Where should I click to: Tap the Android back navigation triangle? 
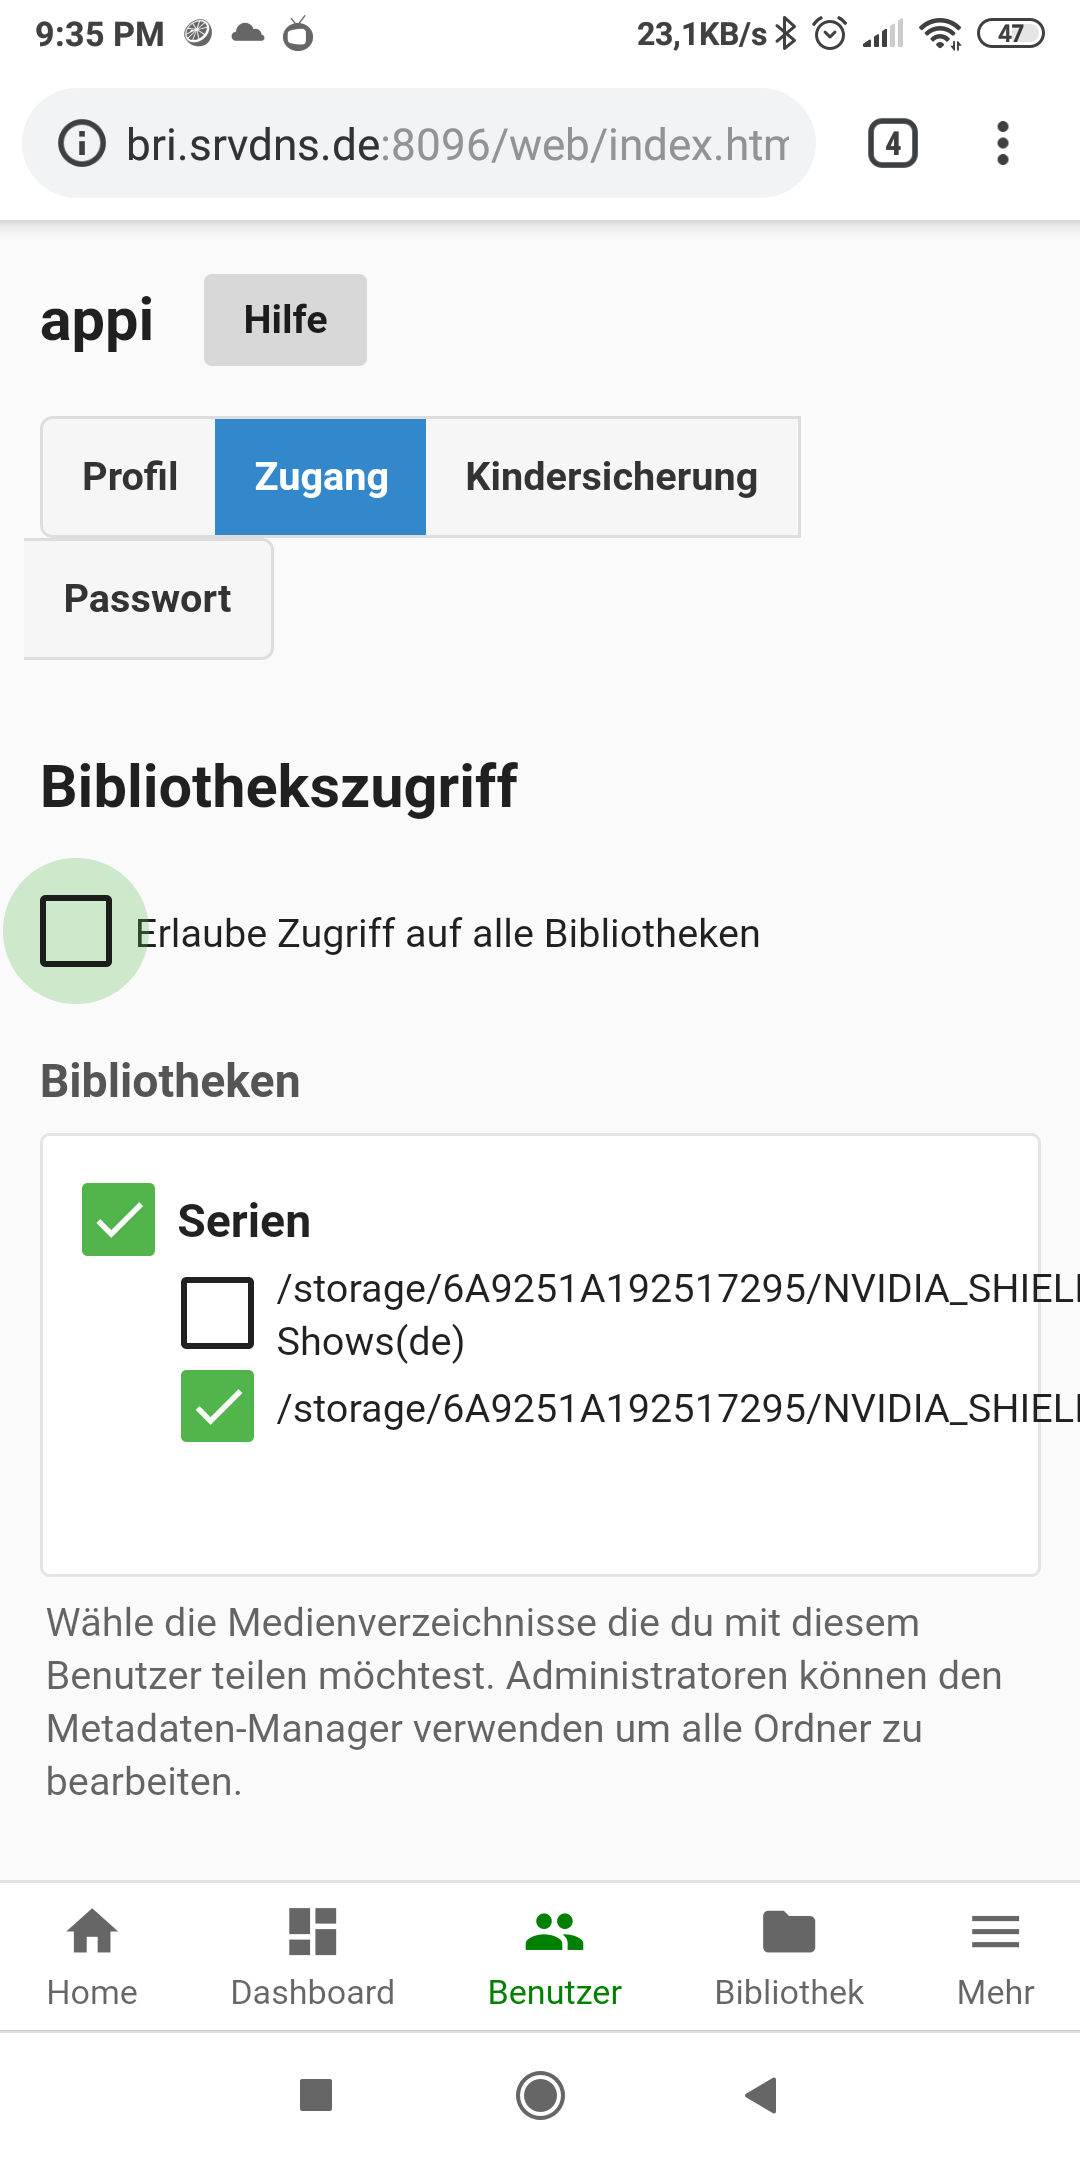point(762,2094)
